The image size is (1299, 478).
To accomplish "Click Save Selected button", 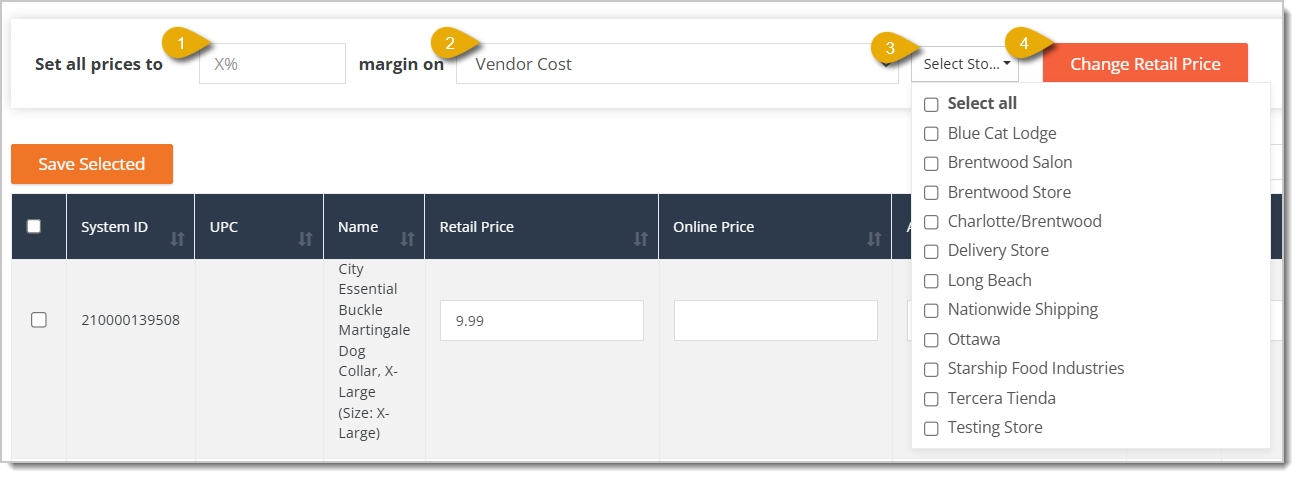I will click(92, 164).
